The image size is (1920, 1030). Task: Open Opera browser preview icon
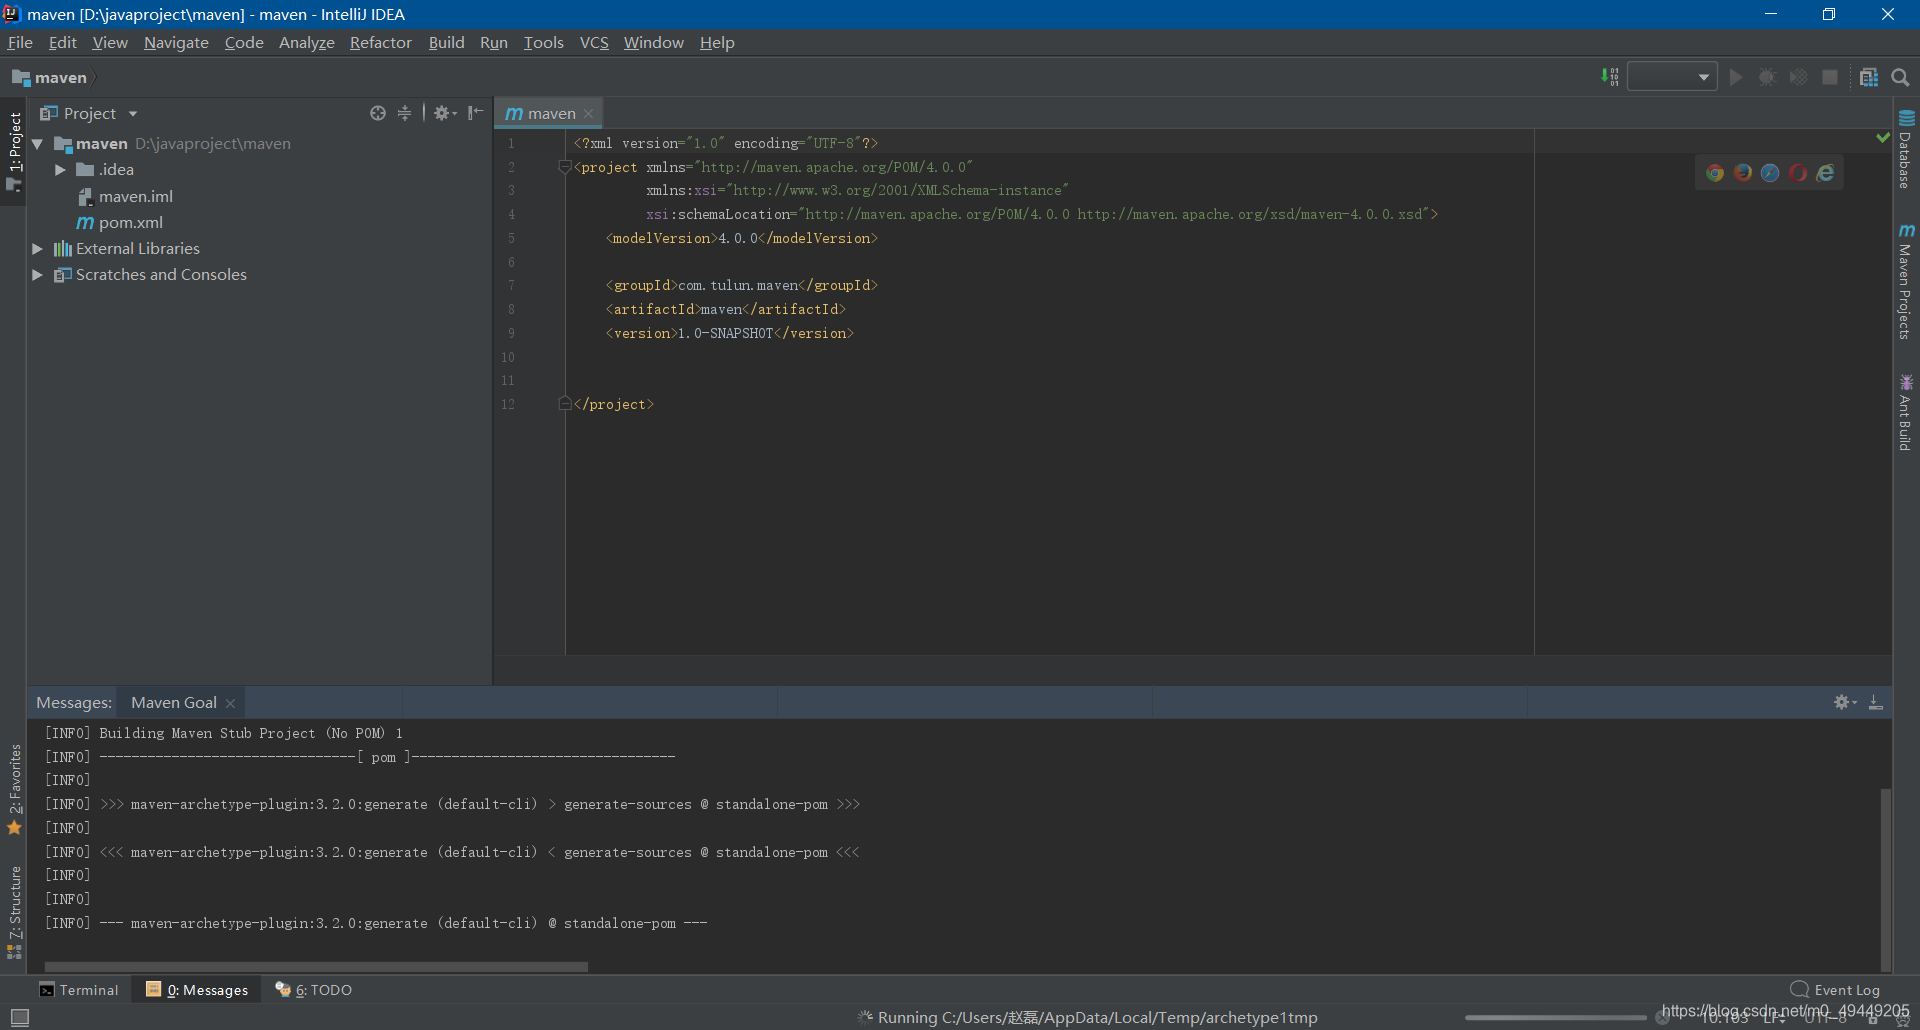(x=1798, y=173)
